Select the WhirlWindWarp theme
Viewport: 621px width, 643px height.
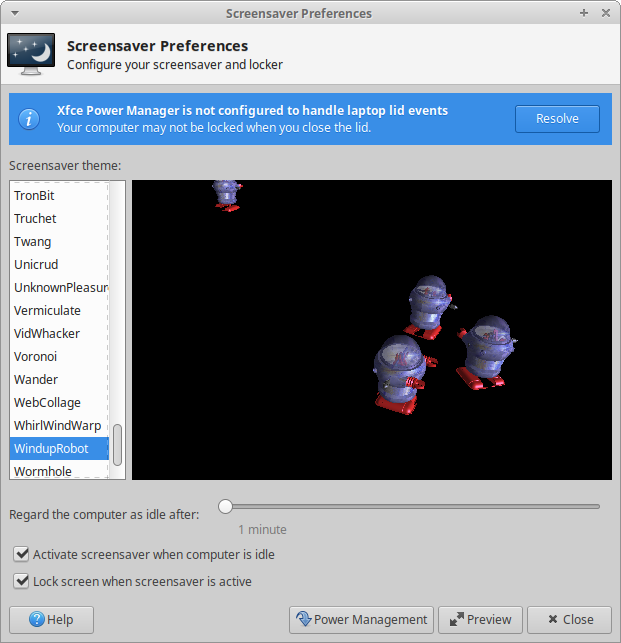(x=59, y=425)
